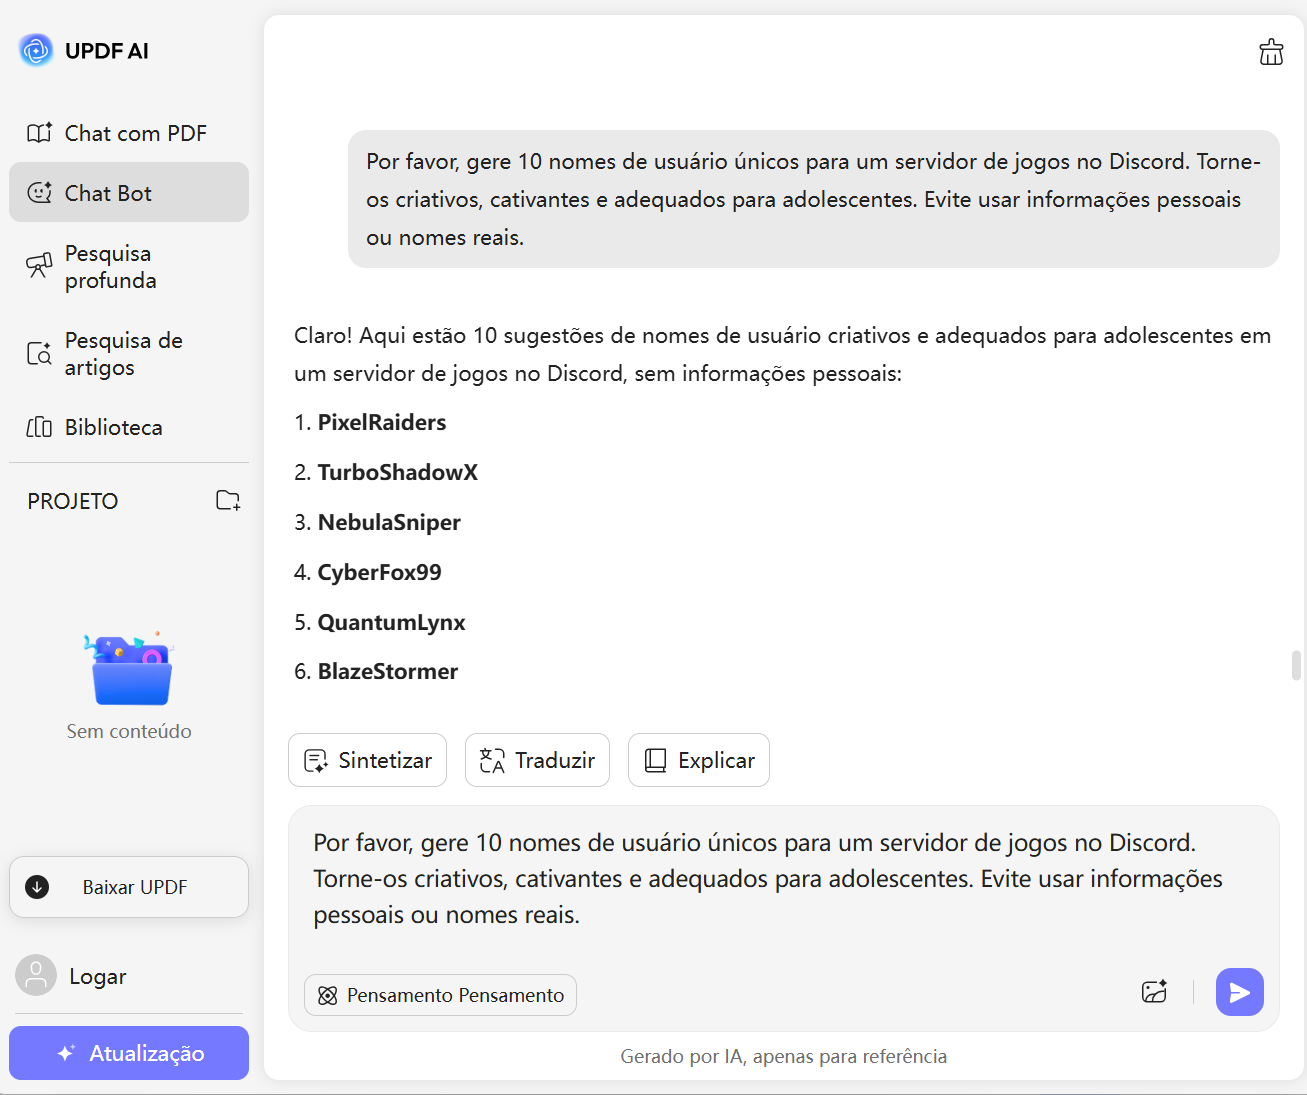This screenshot has width=1307, height=1095.
Task: Create new project folder icon
Action: [228, 500]
